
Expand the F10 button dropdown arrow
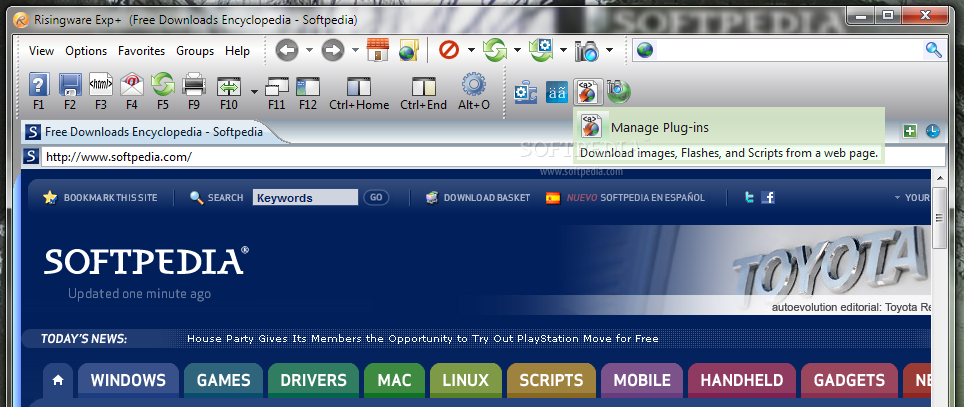tap(254, 92)
